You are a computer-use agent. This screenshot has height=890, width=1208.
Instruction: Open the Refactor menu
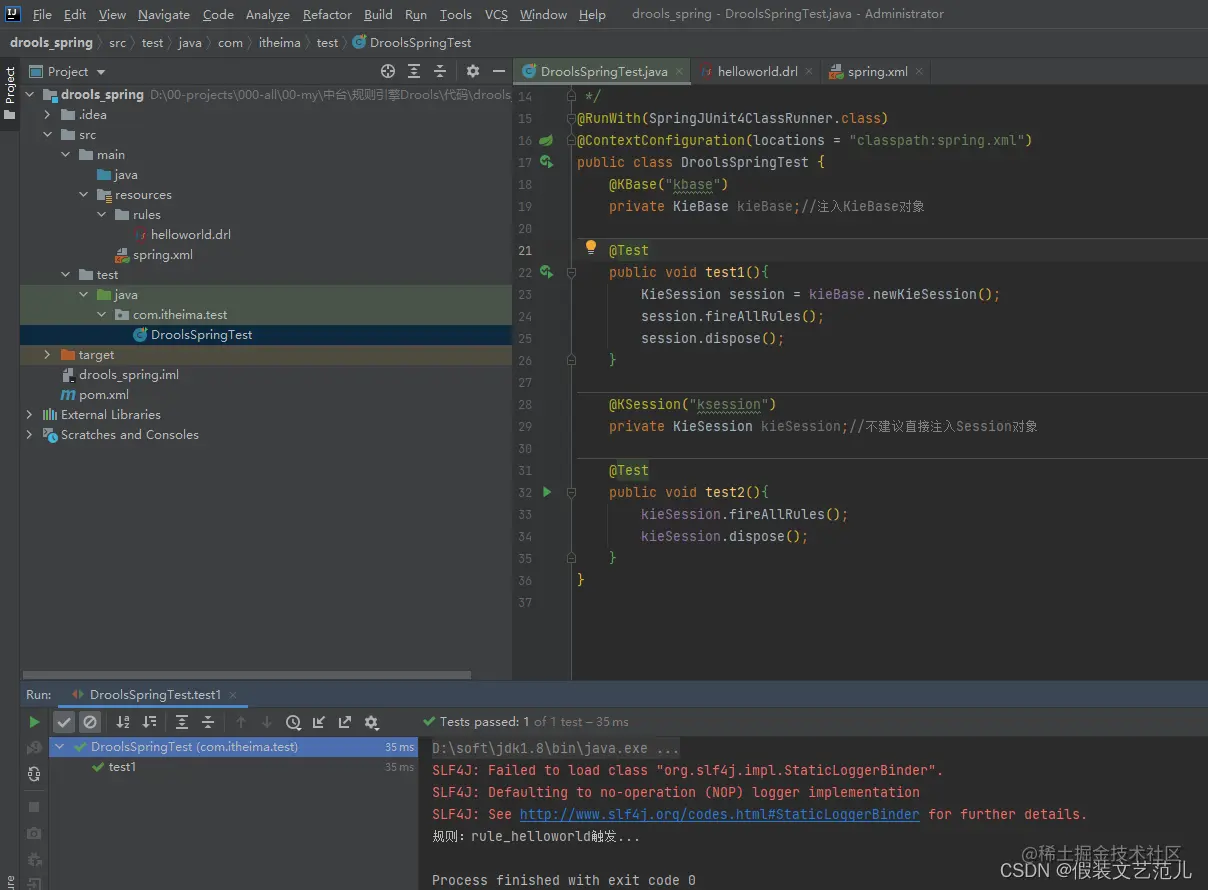click(327, 15)
